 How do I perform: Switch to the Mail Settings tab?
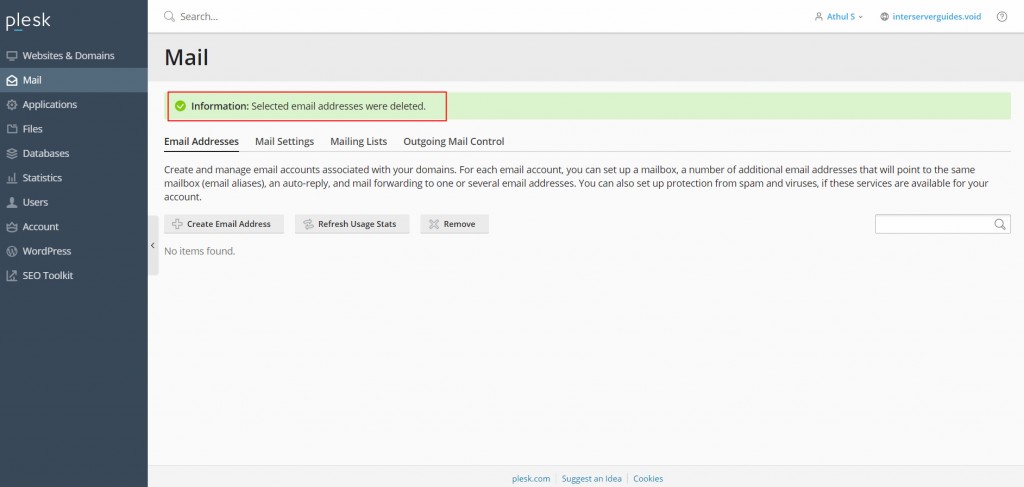284,142
